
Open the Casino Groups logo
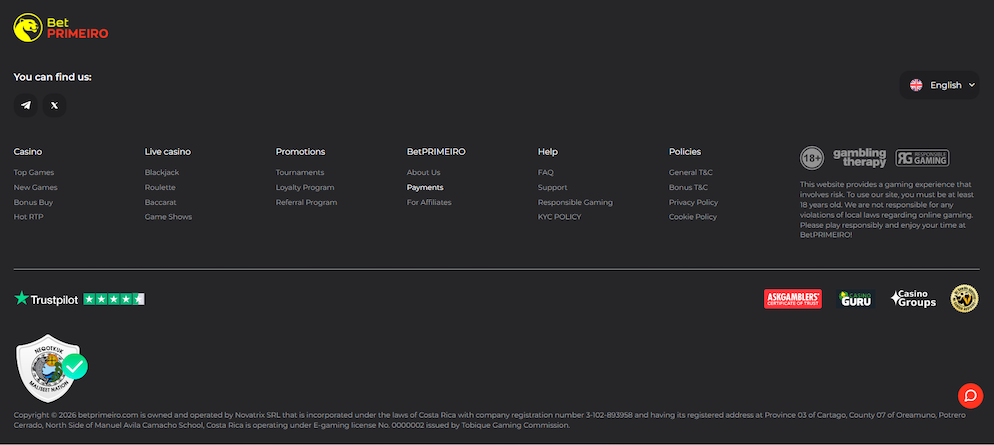coord(913,299)
